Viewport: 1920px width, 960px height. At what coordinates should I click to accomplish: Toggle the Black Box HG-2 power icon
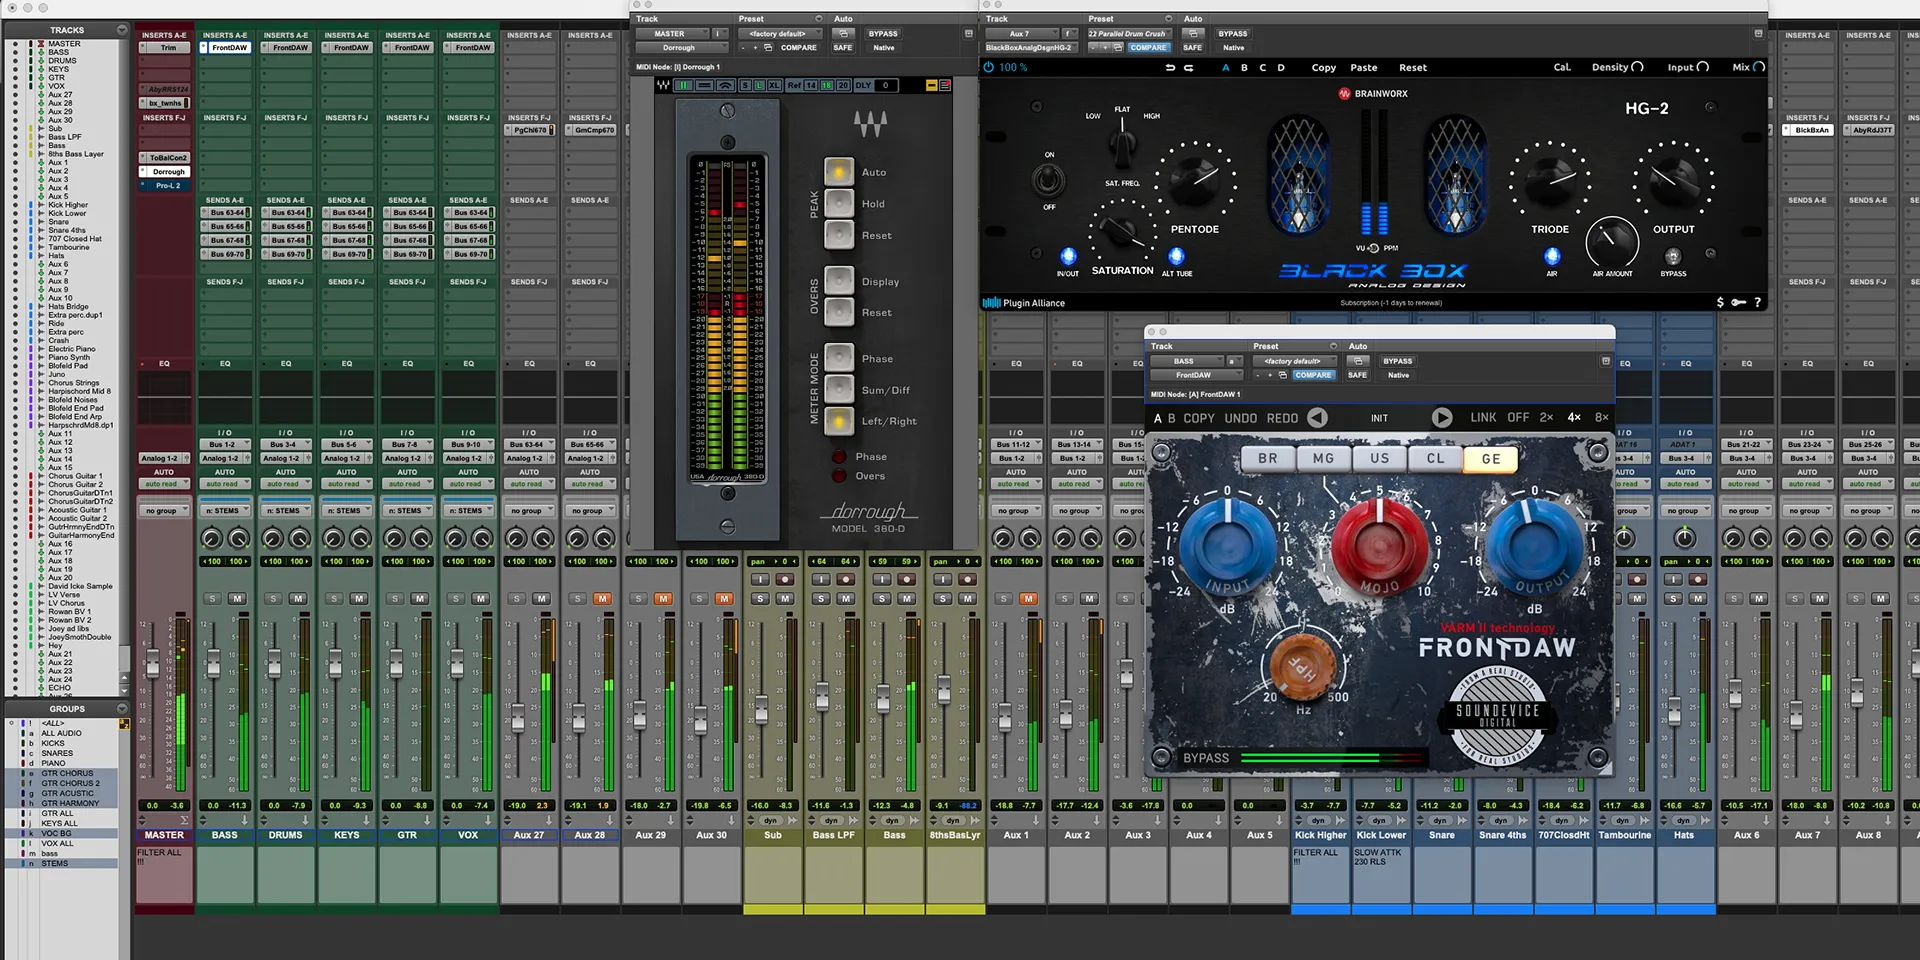[989, 67]
